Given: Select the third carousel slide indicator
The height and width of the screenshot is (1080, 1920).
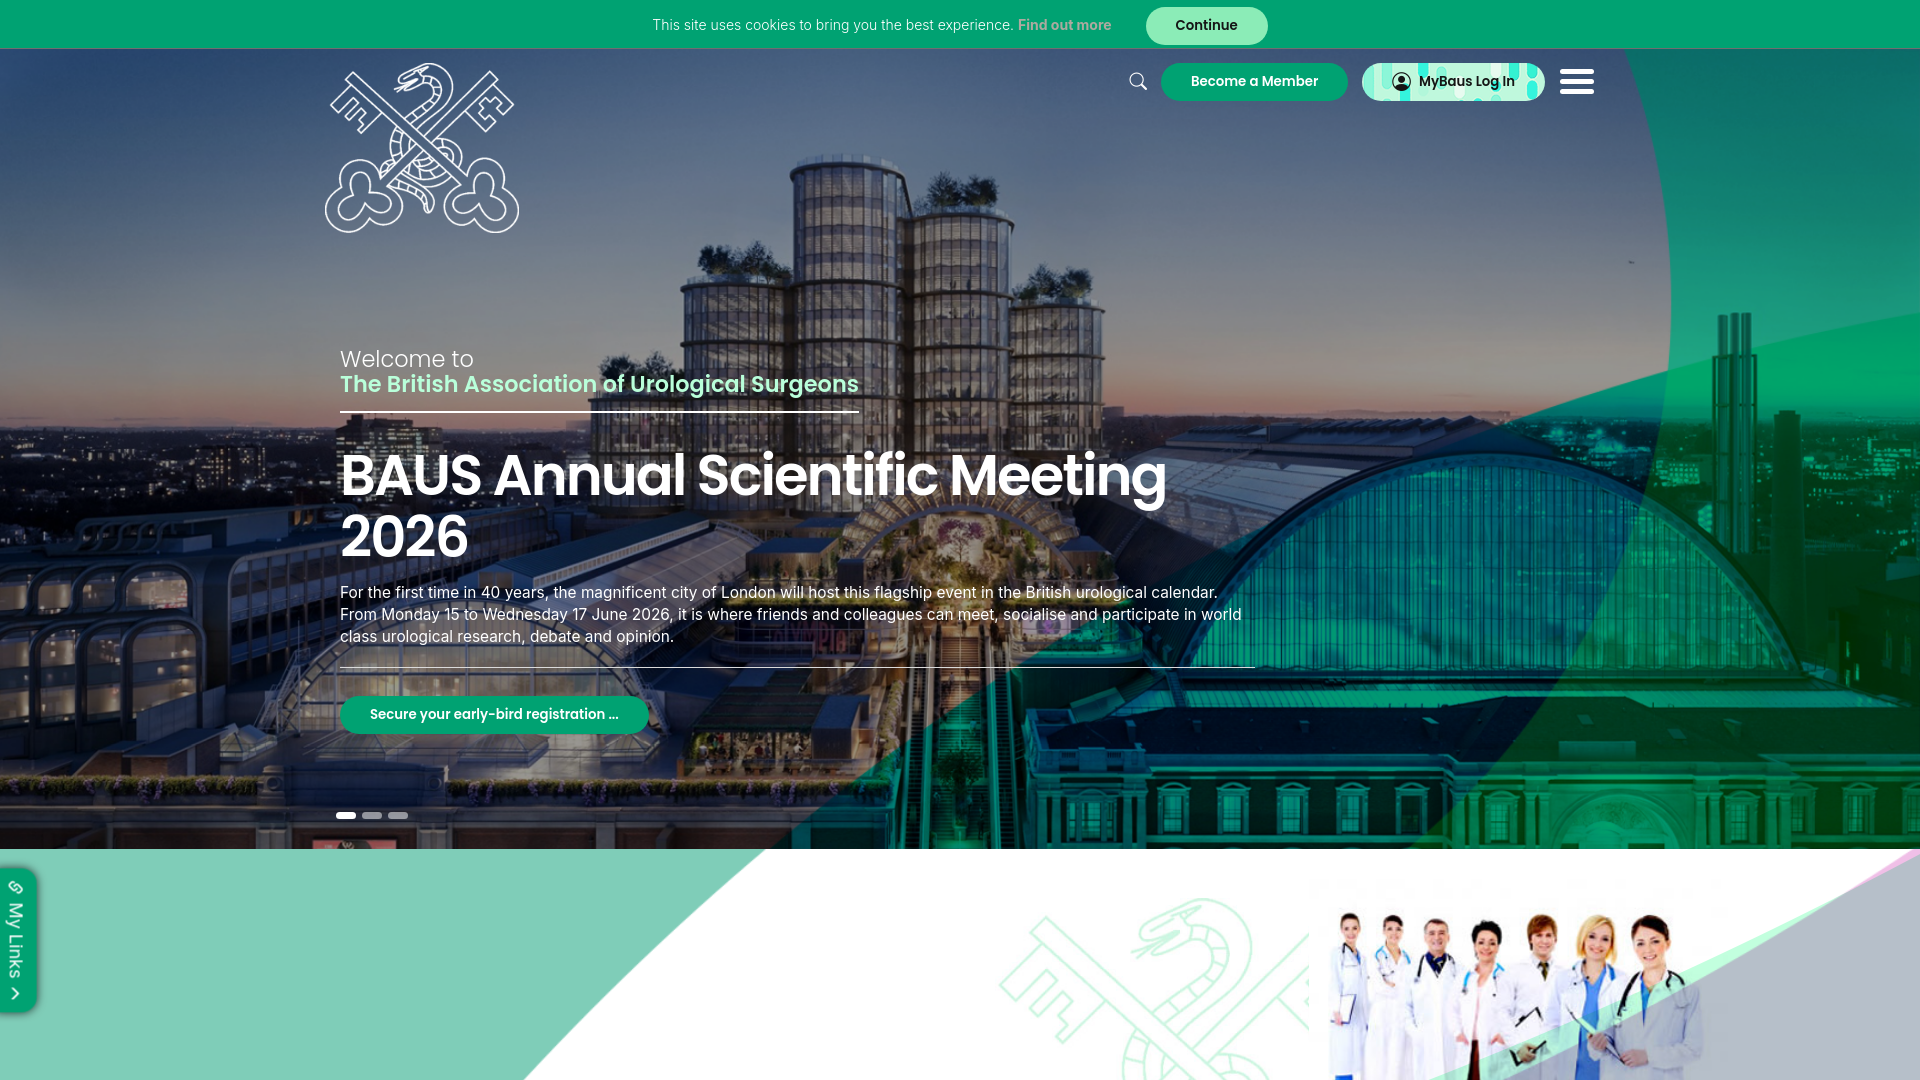Looking at the screenshot, I should point(398,816).
